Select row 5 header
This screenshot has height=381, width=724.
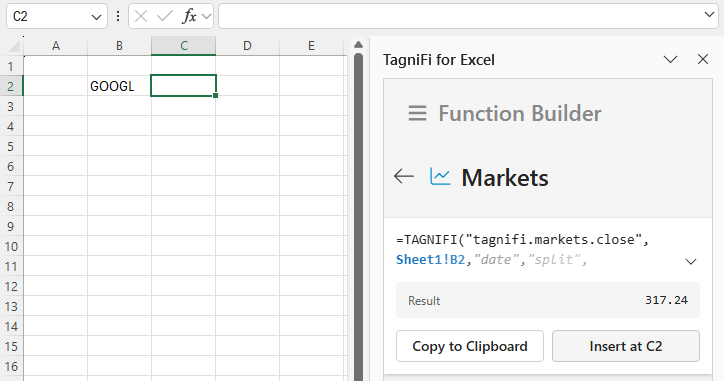click(x=11, y=146)
